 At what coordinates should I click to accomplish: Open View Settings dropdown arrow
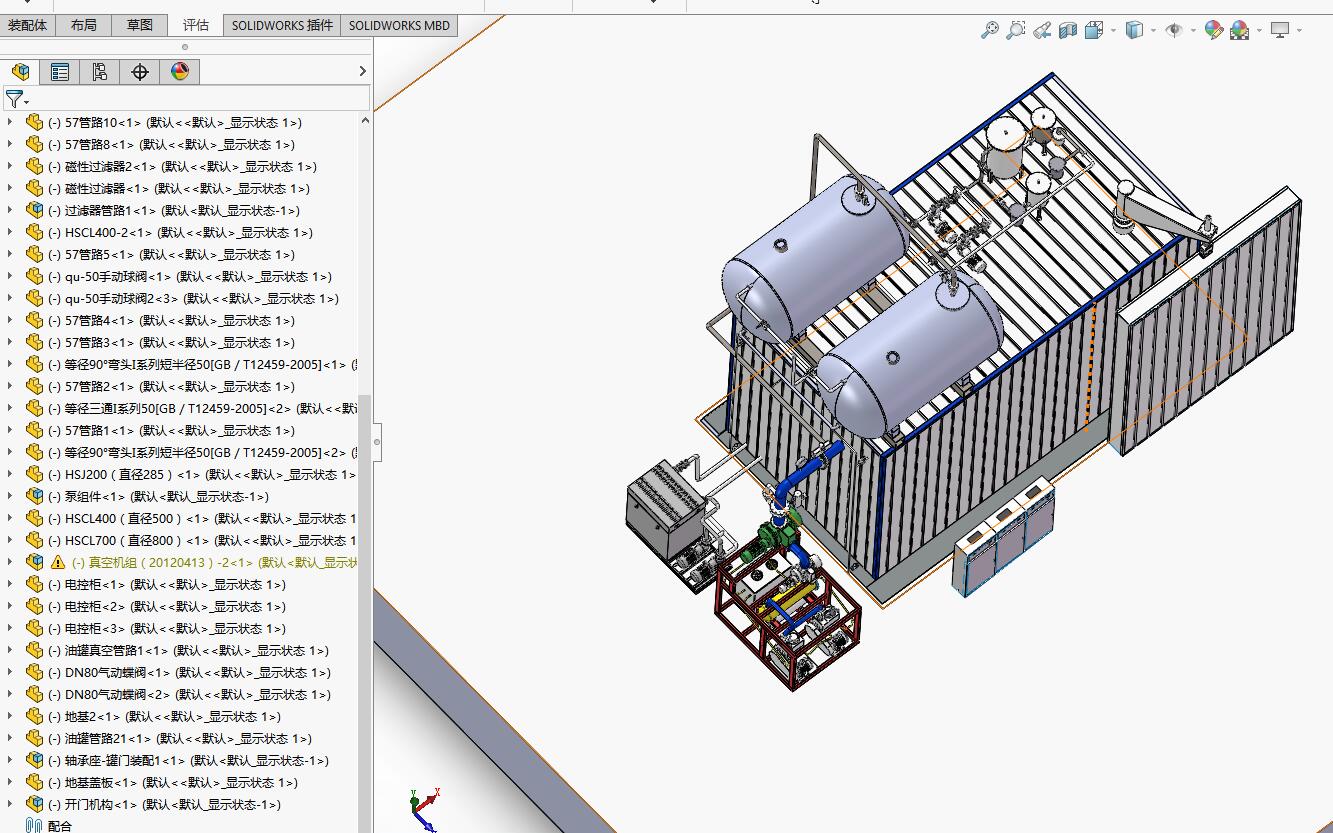tap(1299, 30)
